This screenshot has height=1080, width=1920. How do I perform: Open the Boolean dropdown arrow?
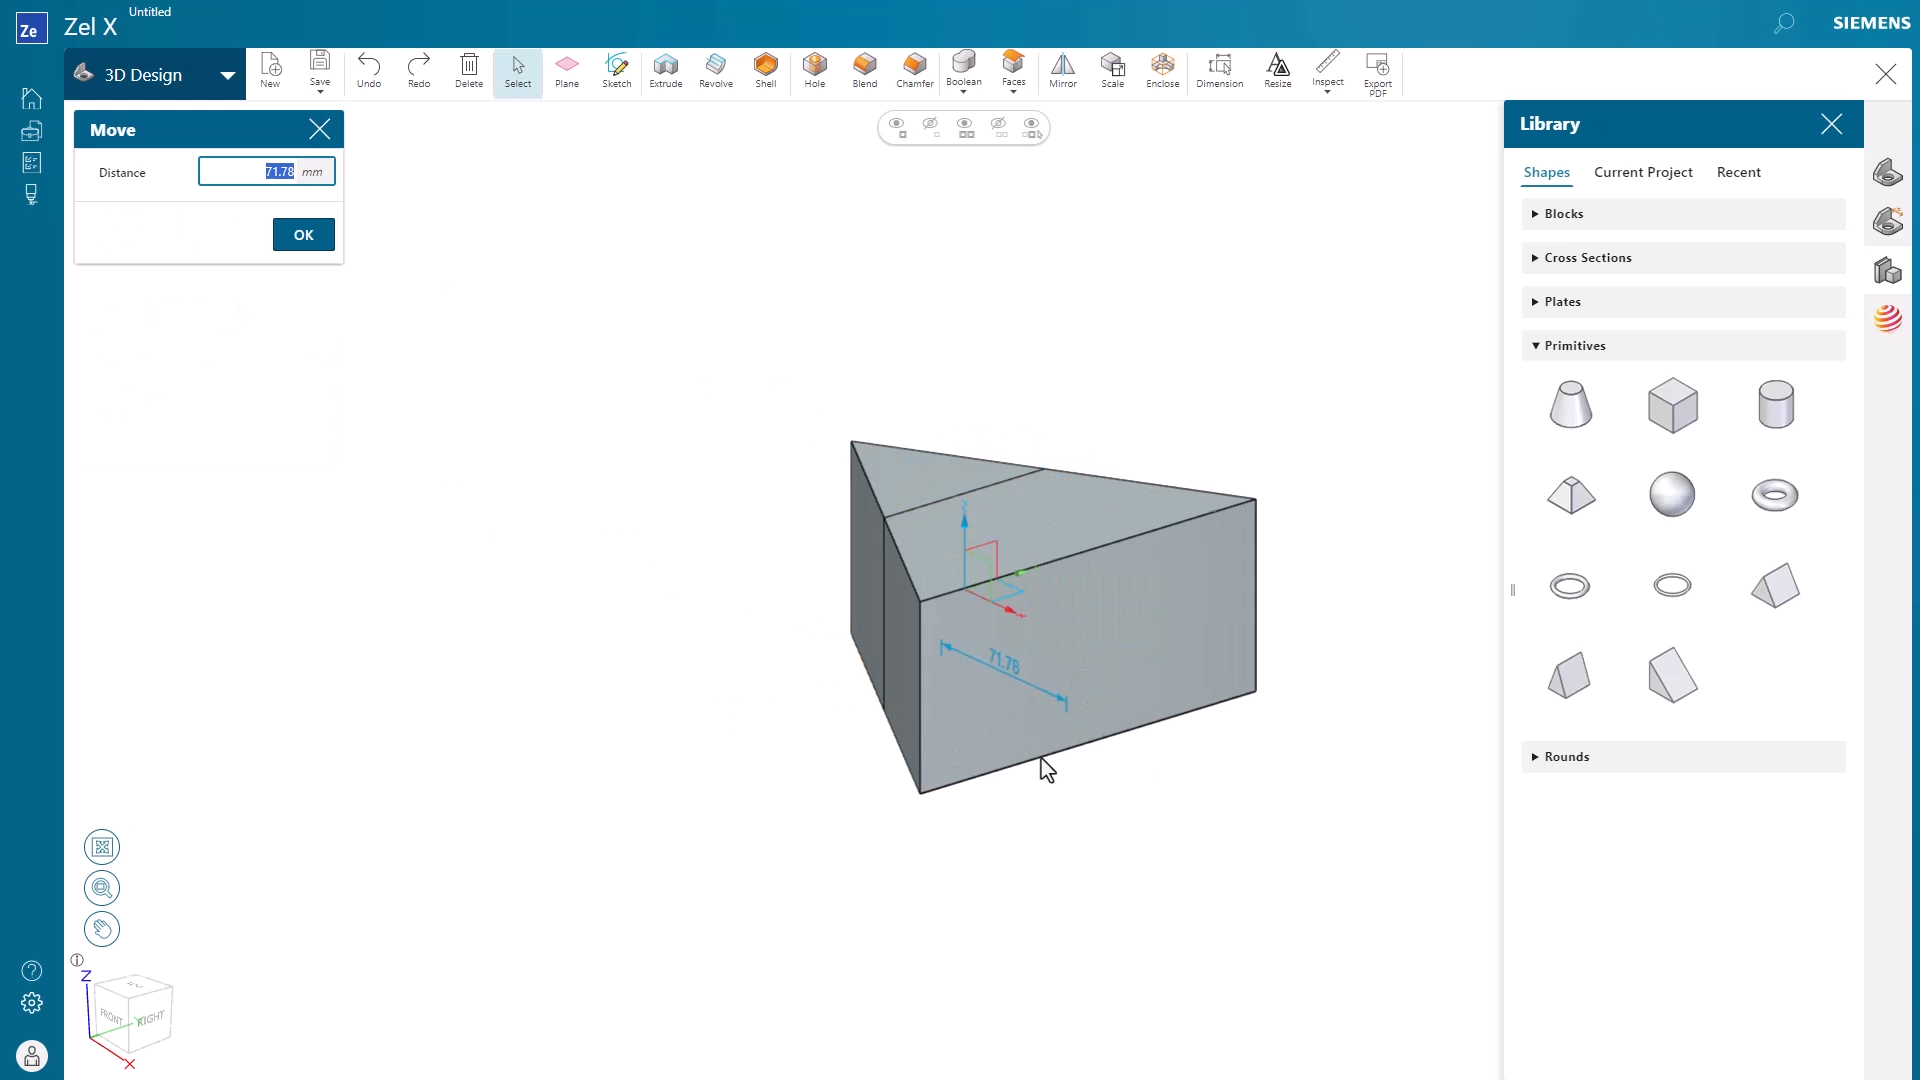964,92
